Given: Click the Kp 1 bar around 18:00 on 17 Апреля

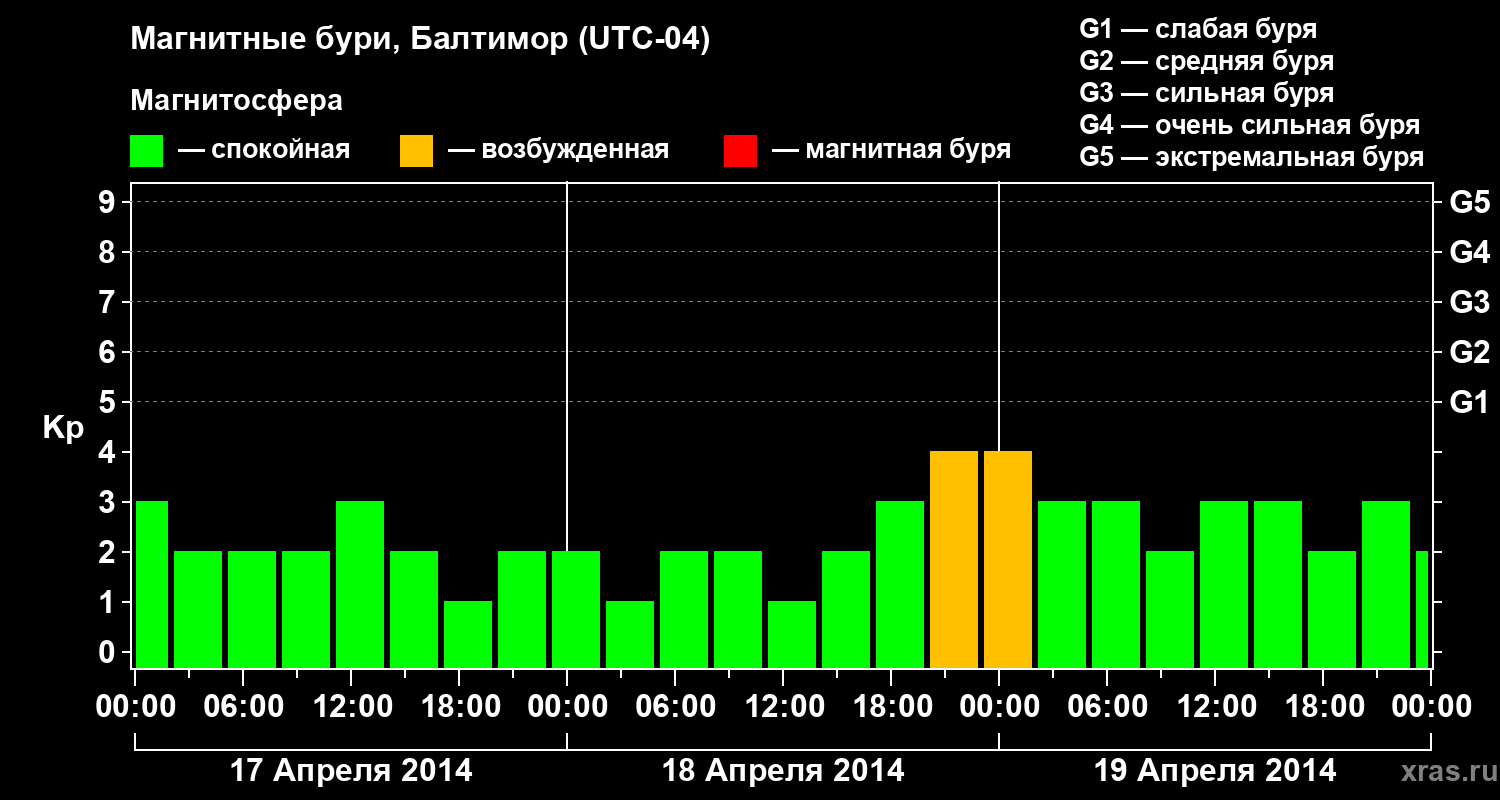Looking at the screenshot, I should click(468, 635).
